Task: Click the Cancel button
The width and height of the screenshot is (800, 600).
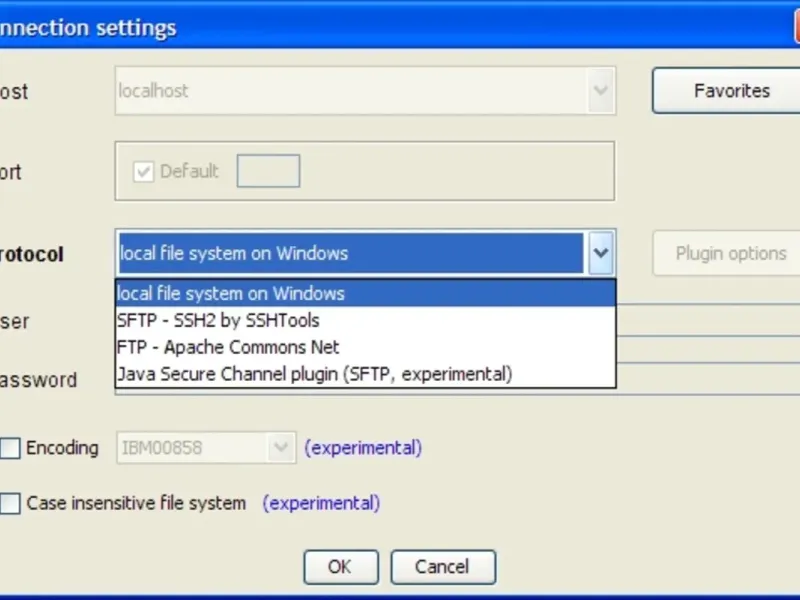Action: tap(443, 567)
